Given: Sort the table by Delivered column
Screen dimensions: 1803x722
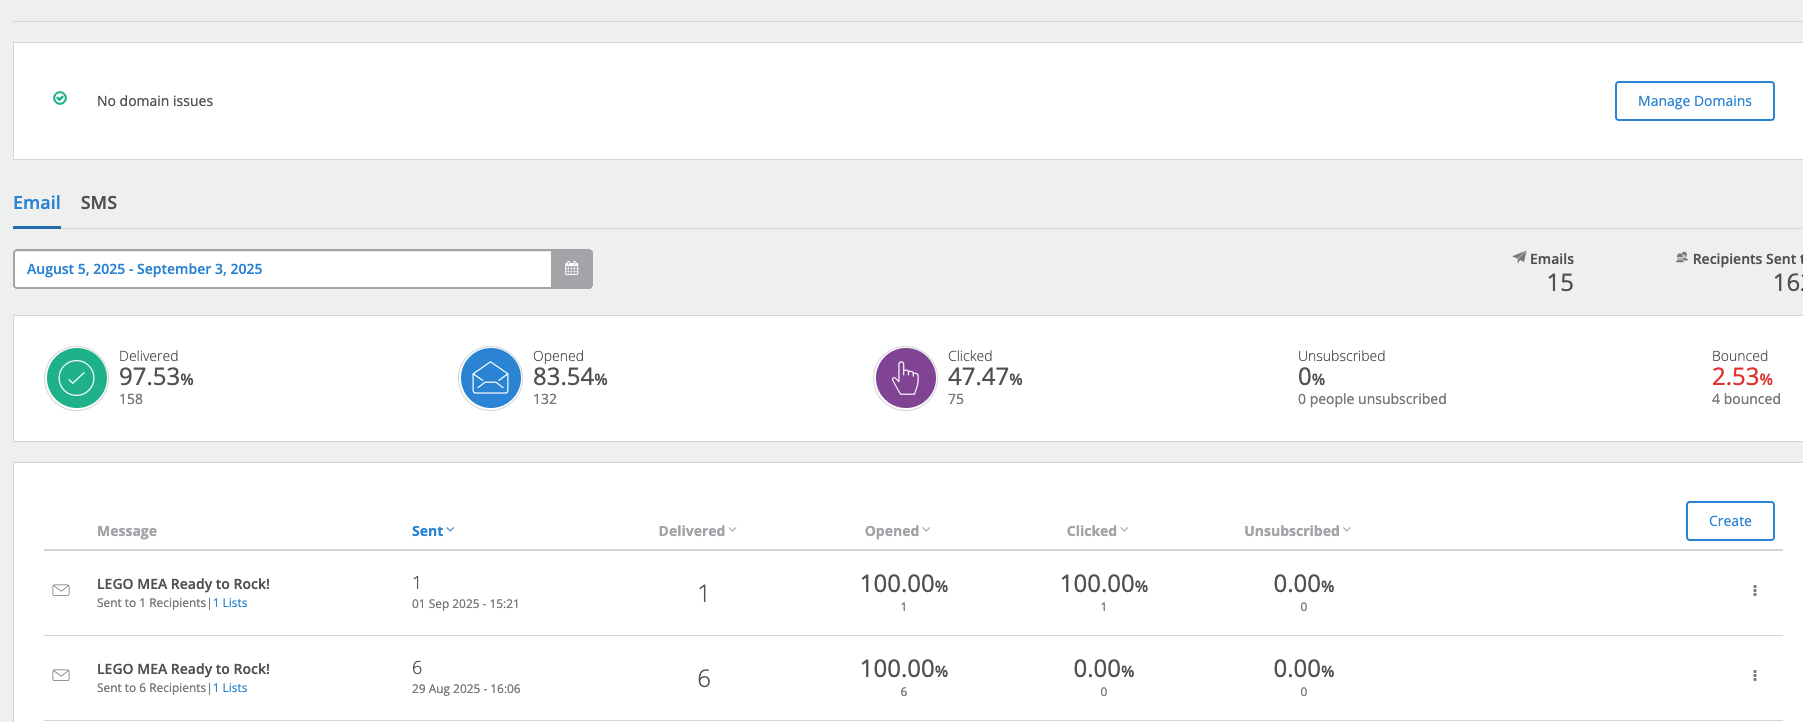Looking at the screenshot, I should pyautogui.click(x=696, y=531).
